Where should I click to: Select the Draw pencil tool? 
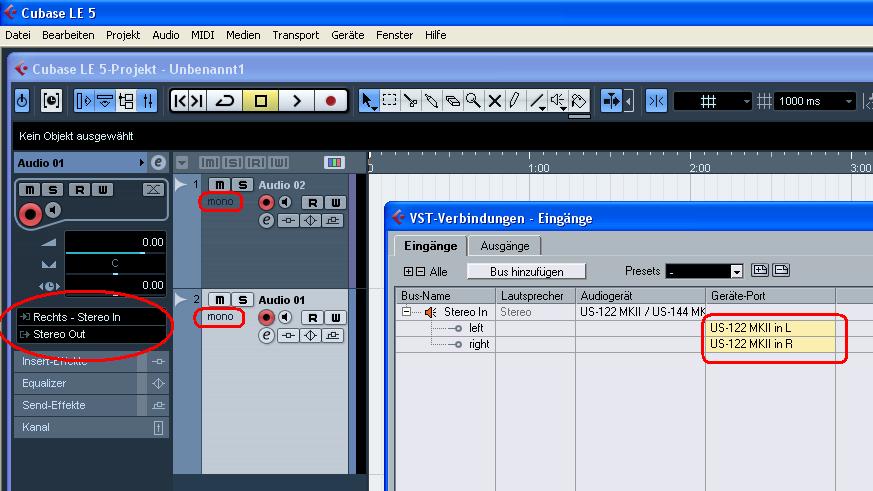[515, 101]
